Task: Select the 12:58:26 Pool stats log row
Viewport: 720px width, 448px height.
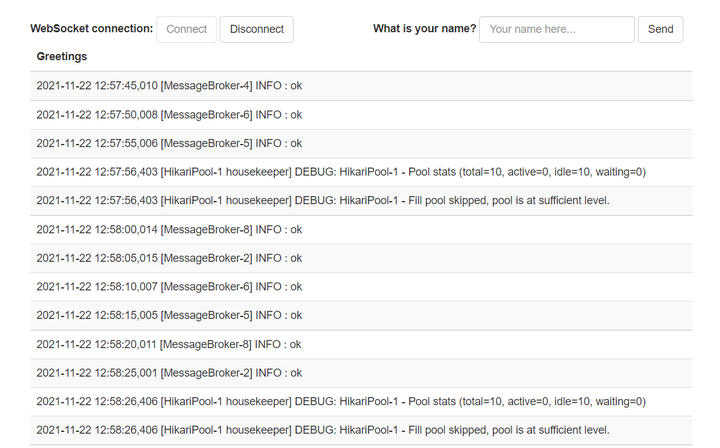Action: 361,402
